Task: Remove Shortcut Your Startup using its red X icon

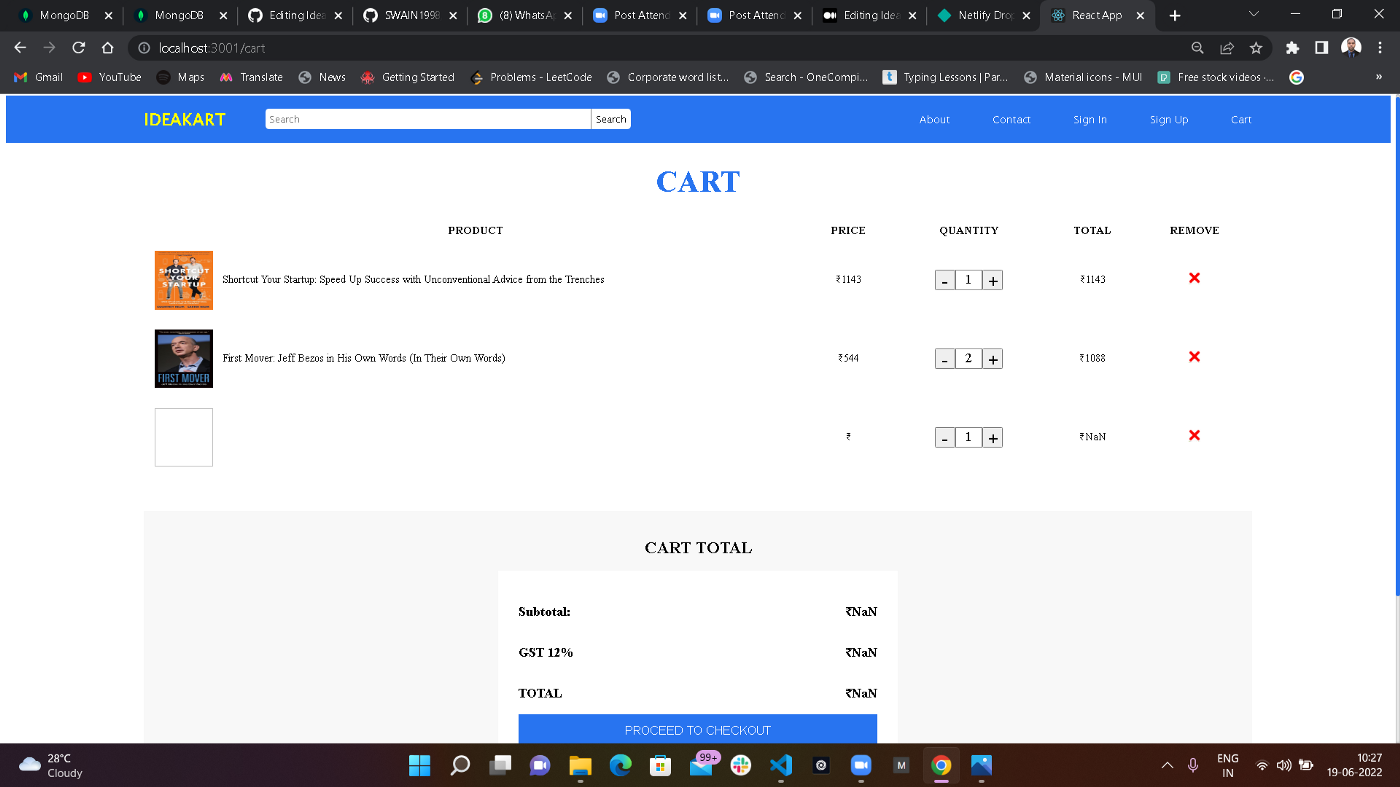Action: 1194,279
